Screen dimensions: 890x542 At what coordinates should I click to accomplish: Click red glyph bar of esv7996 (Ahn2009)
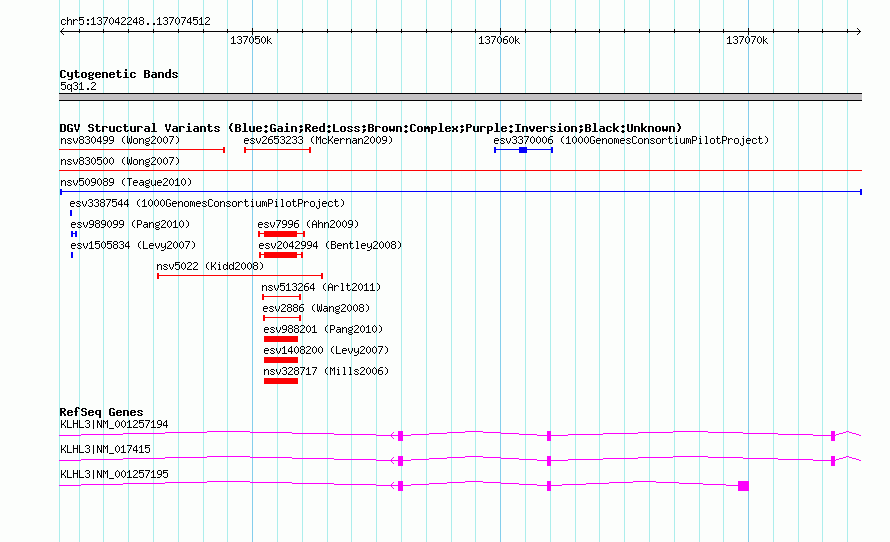point(280,234)
